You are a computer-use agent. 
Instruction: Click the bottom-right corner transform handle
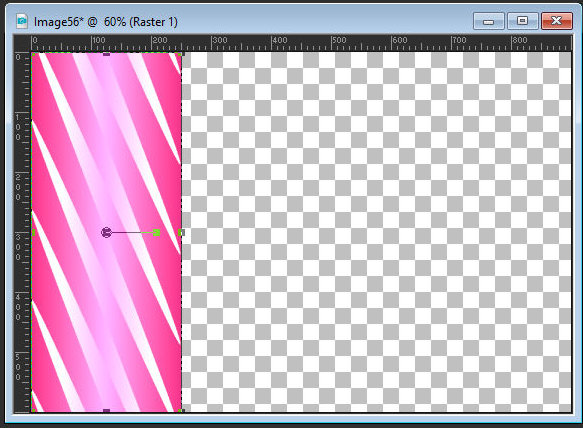tap(181, 410)
